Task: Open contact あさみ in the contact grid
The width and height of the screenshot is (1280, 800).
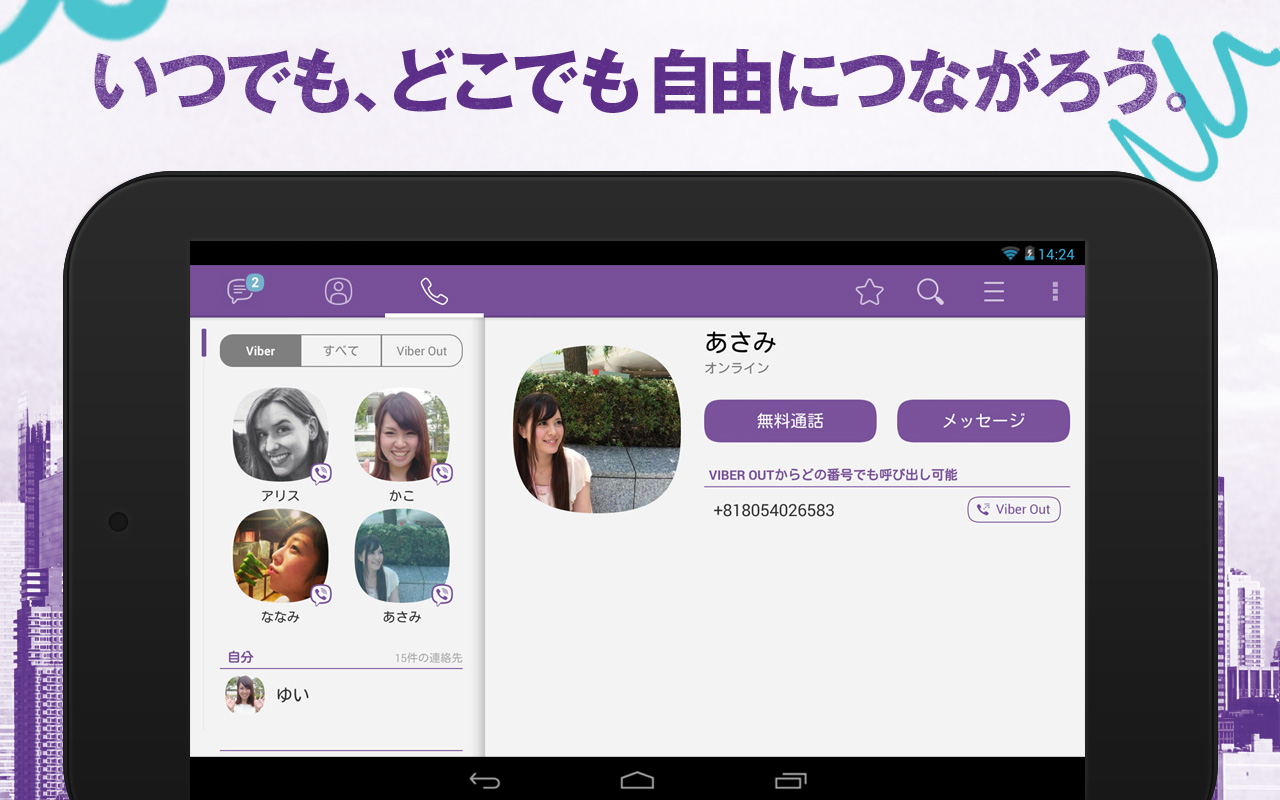Action: (x=402, y=556)
